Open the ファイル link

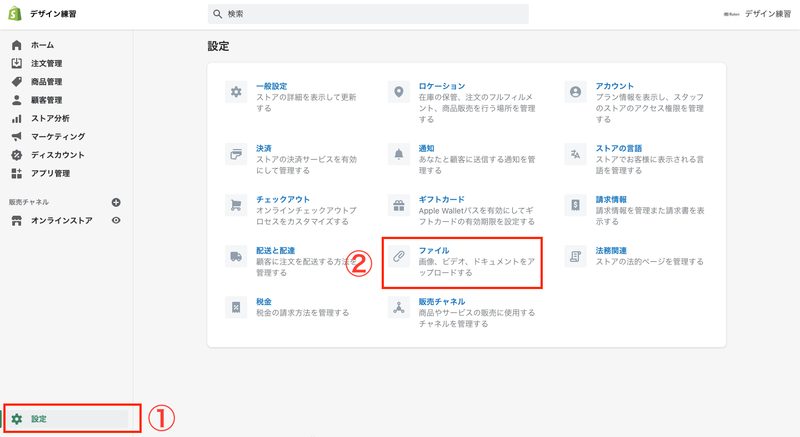[x=434, y=250]
